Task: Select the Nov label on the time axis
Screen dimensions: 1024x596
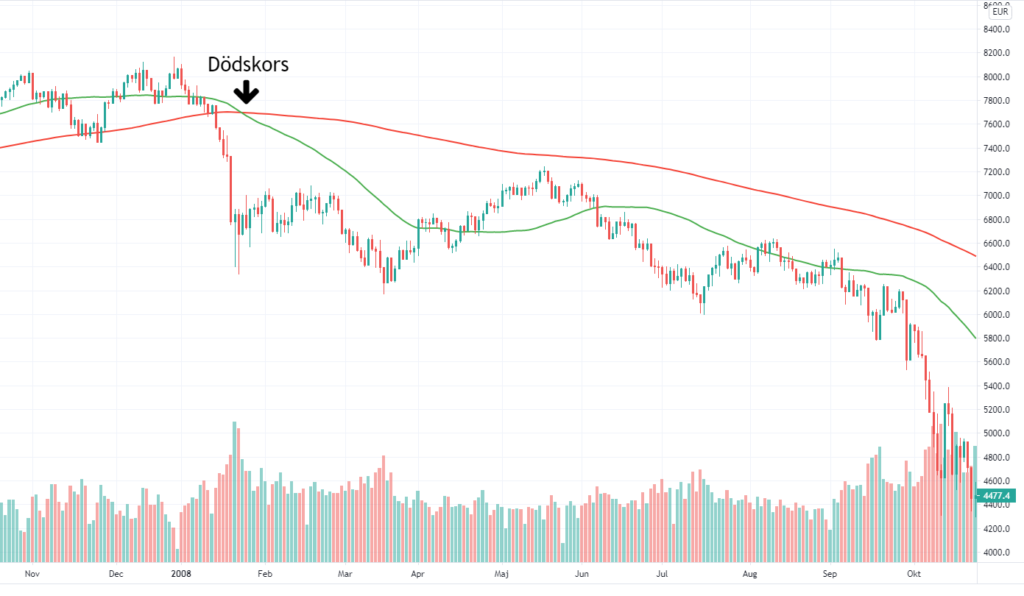Action: click(x=31, y=574)
